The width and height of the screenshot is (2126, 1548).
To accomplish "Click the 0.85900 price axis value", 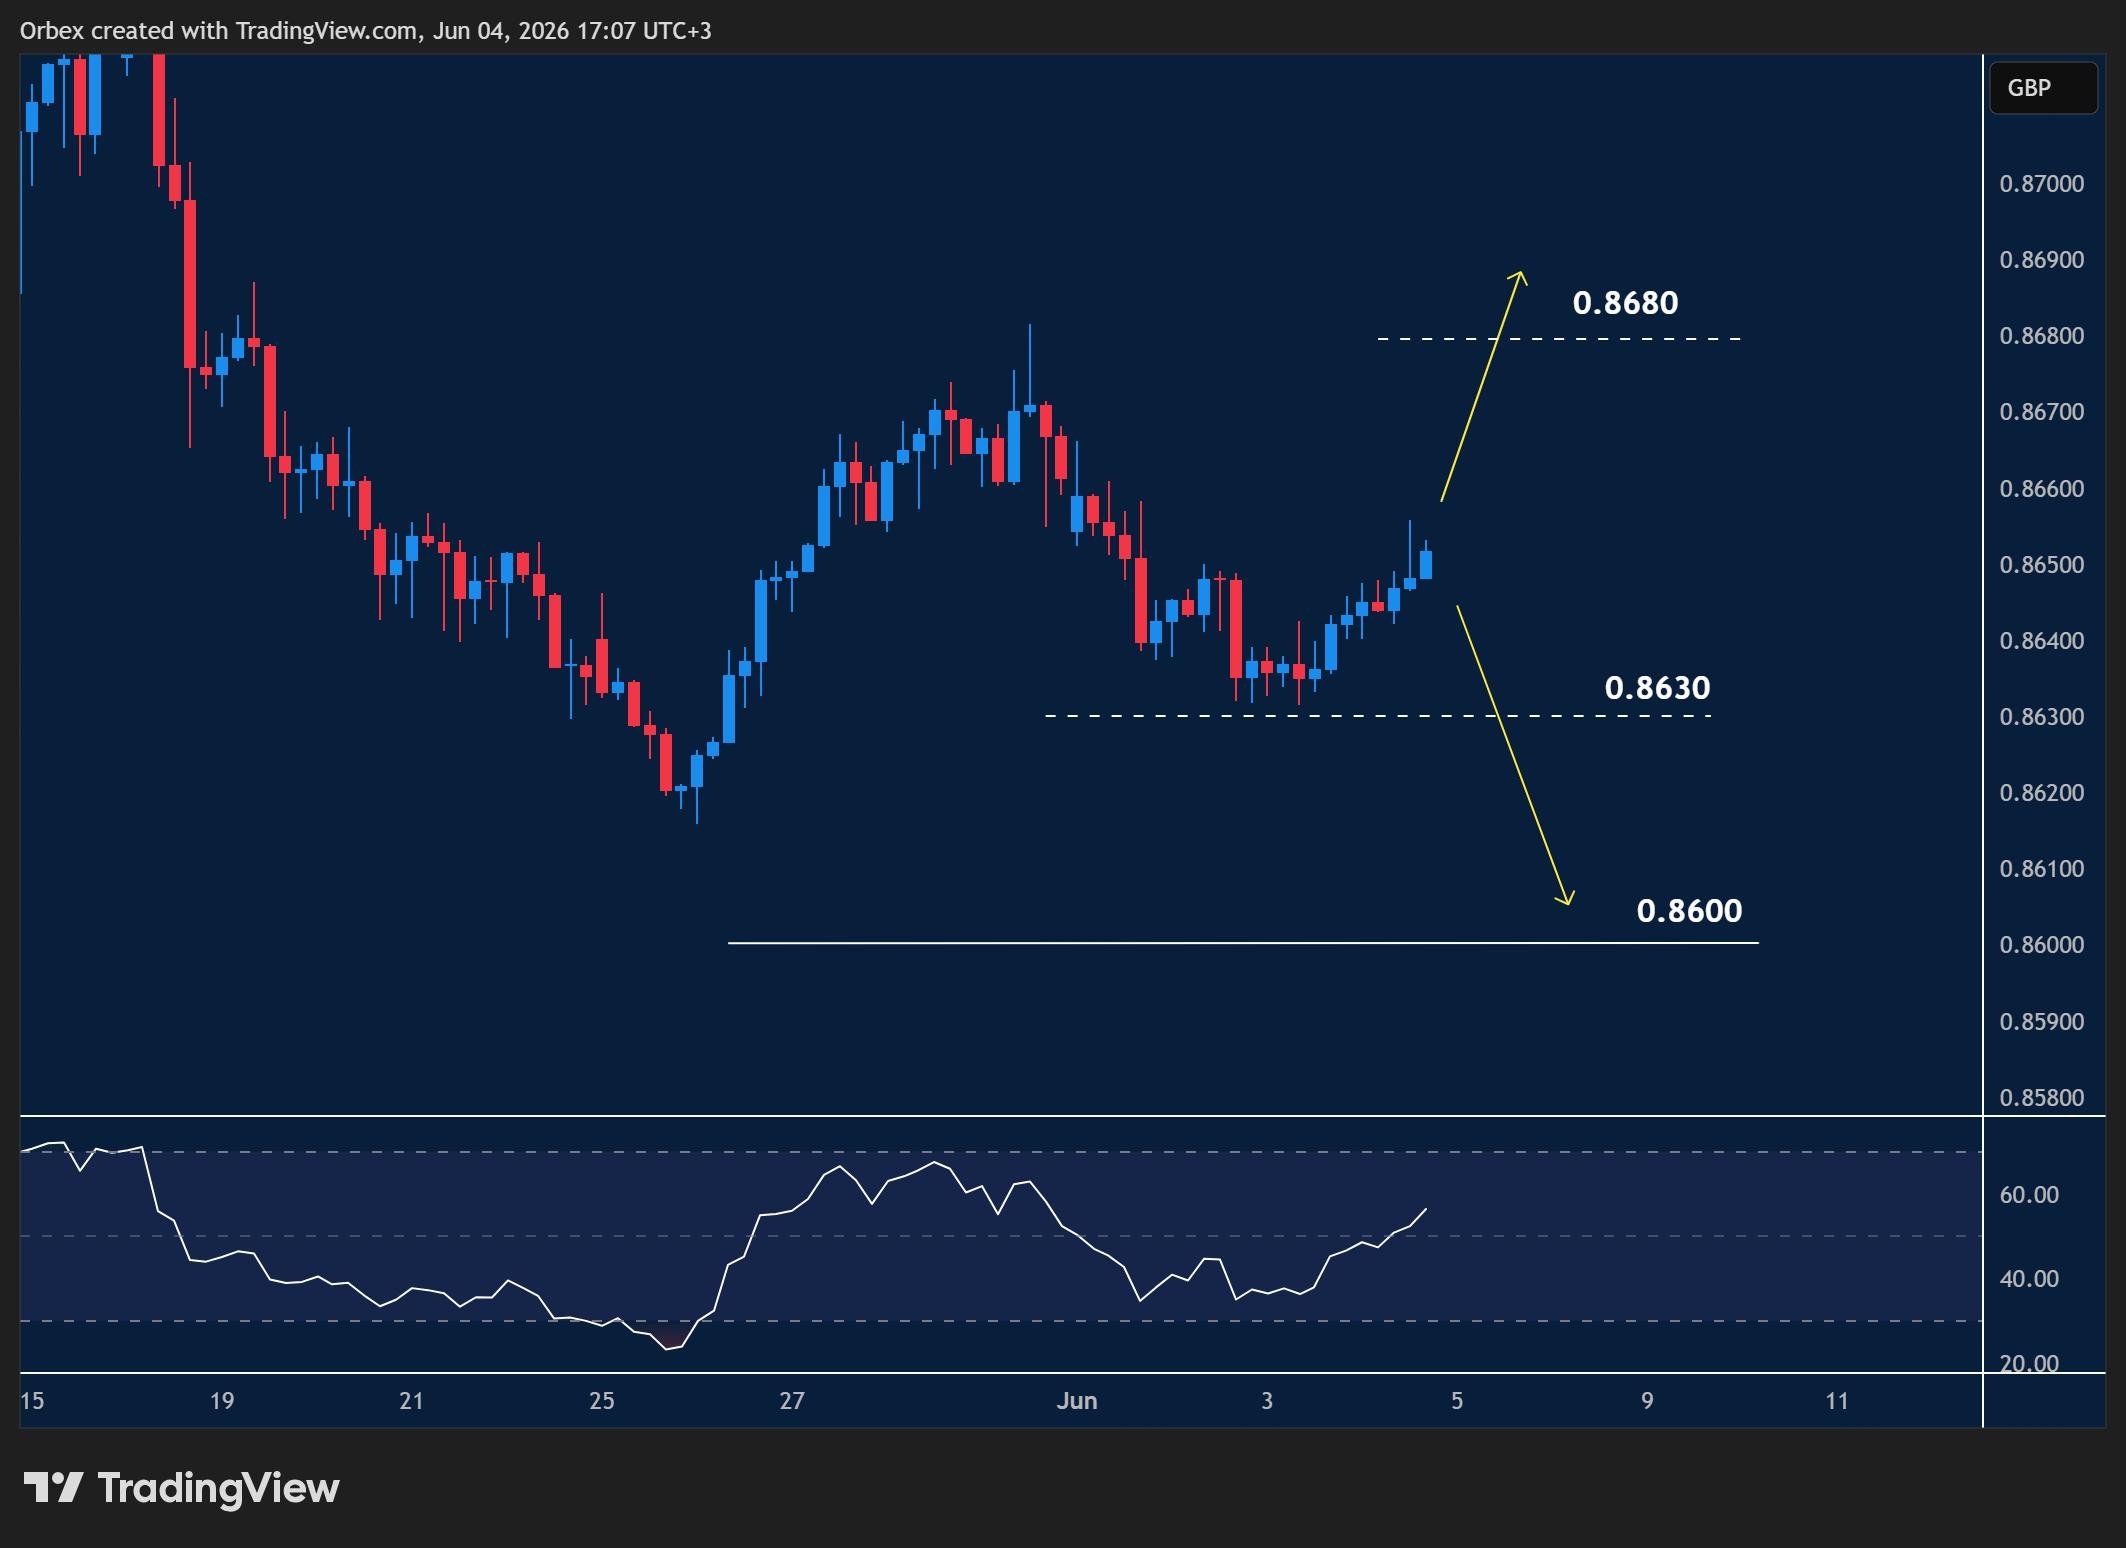I will pyautogui.click(x=2041, y=1022).
